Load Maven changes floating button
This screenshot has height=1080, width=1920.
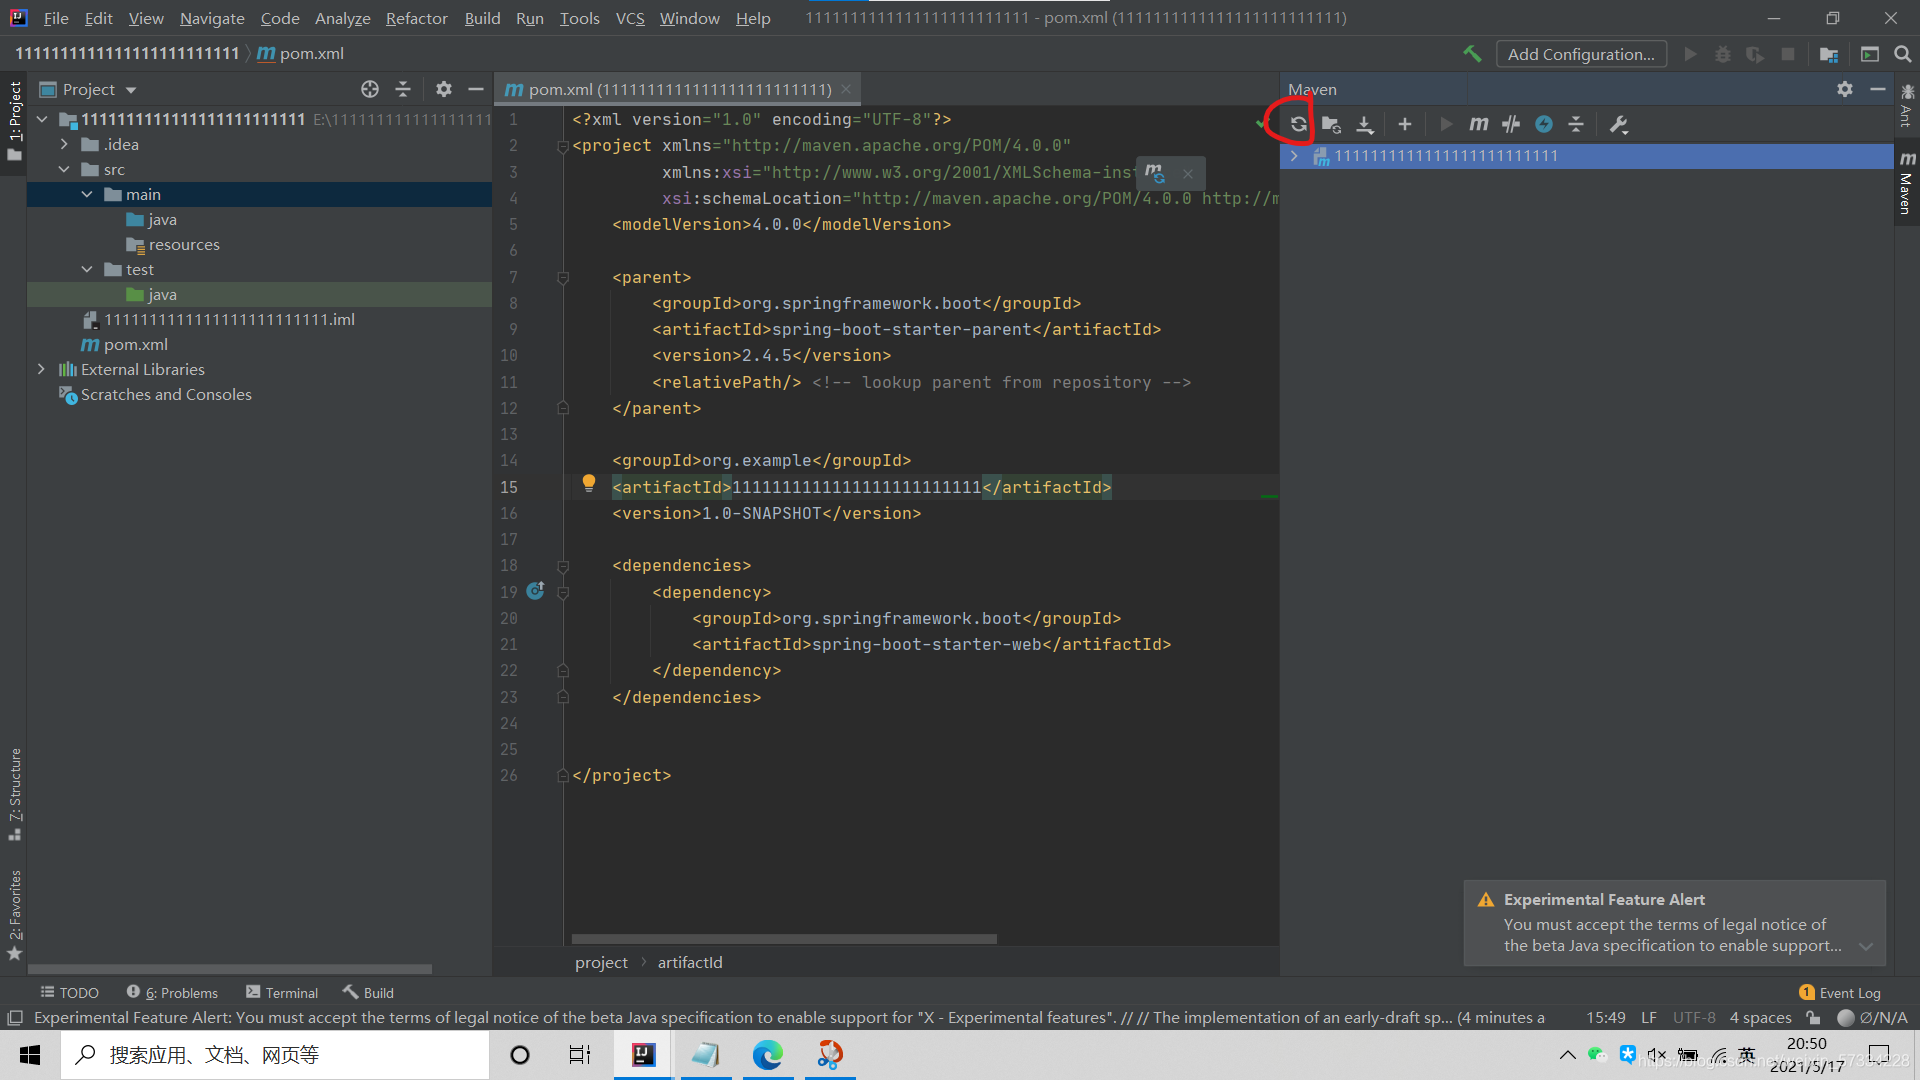pos(1155,173)
